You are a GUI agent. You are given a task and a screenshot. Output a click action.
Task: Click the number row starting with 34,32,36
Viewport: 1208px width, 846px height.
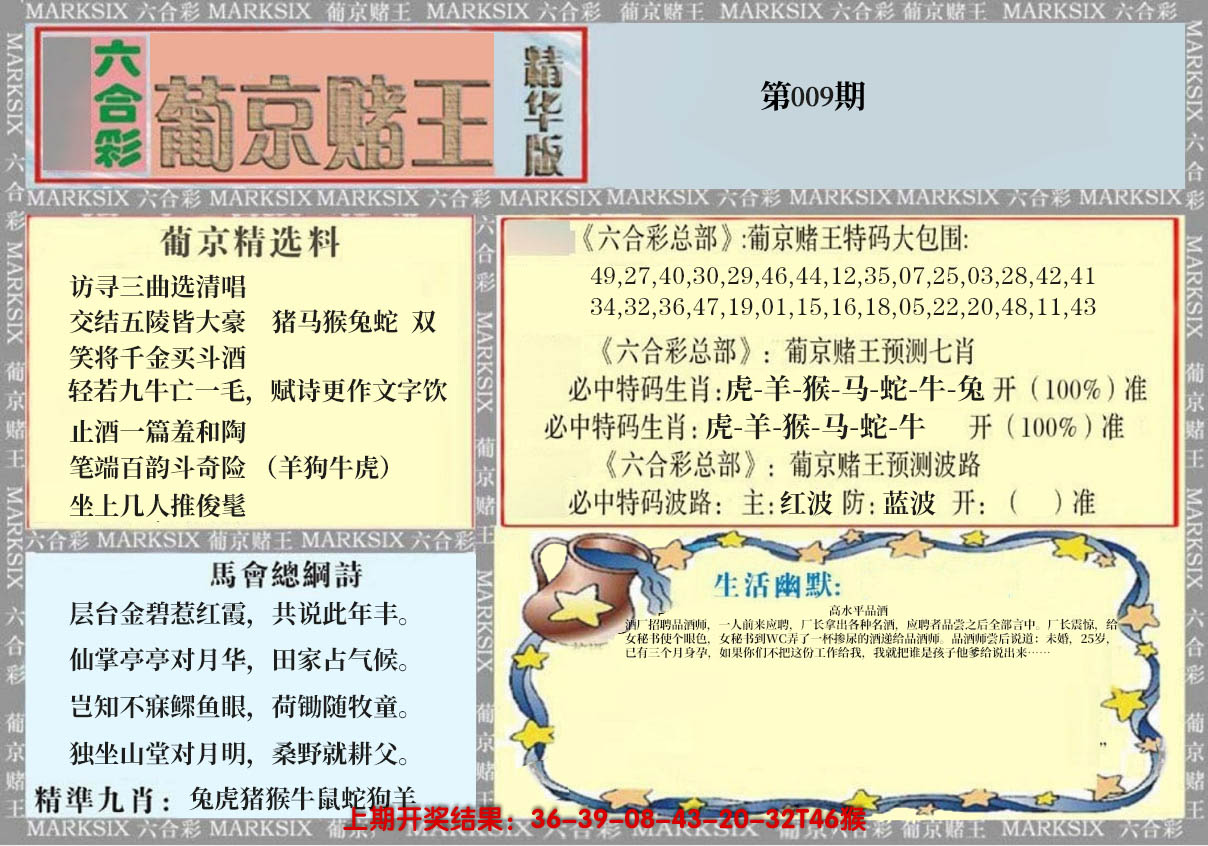coord(842,307)
